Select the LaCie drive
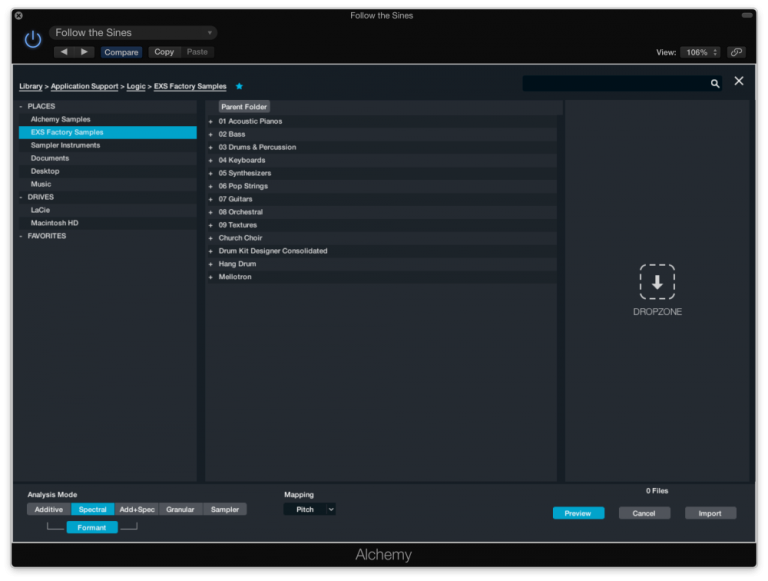 pos(108,210)
